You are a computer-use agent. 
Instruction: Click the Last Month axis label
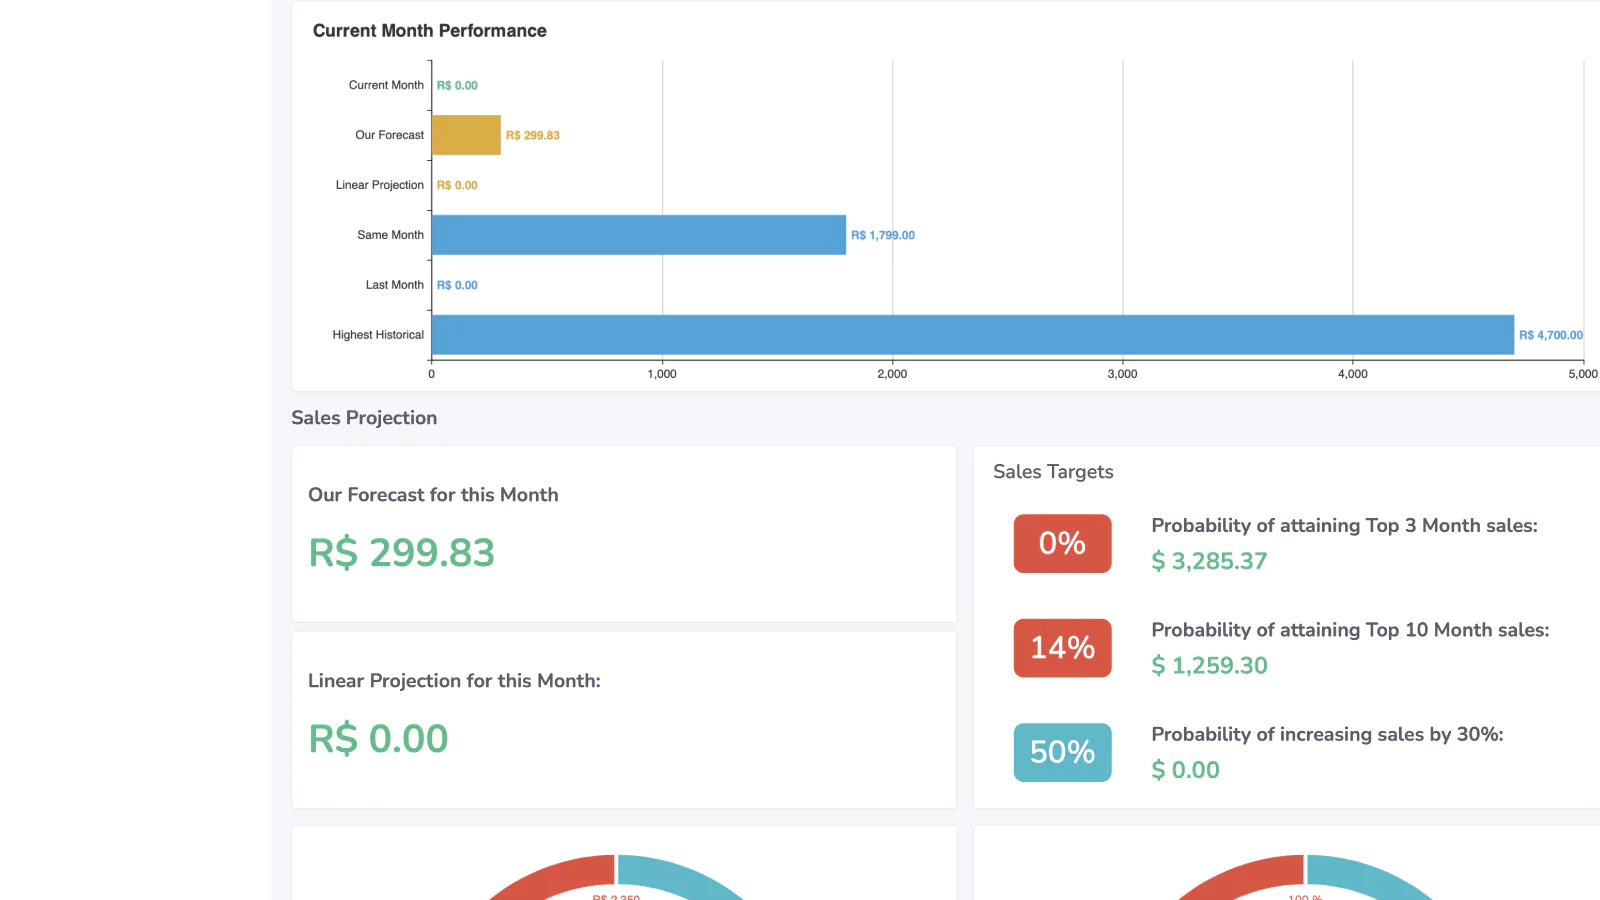pos(394,285)
